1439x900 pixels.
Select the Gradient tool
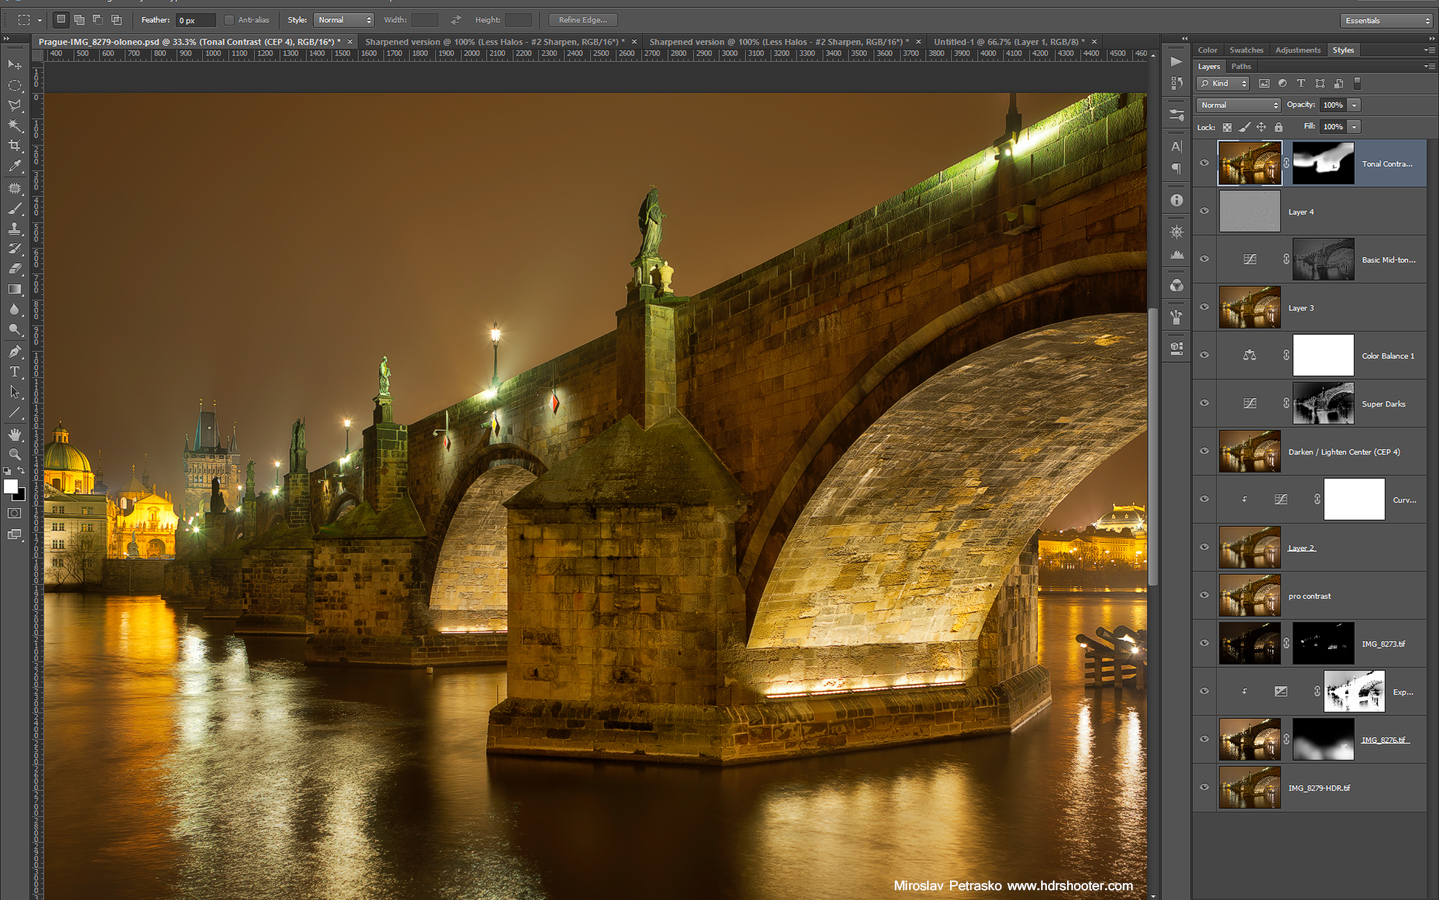14,290
